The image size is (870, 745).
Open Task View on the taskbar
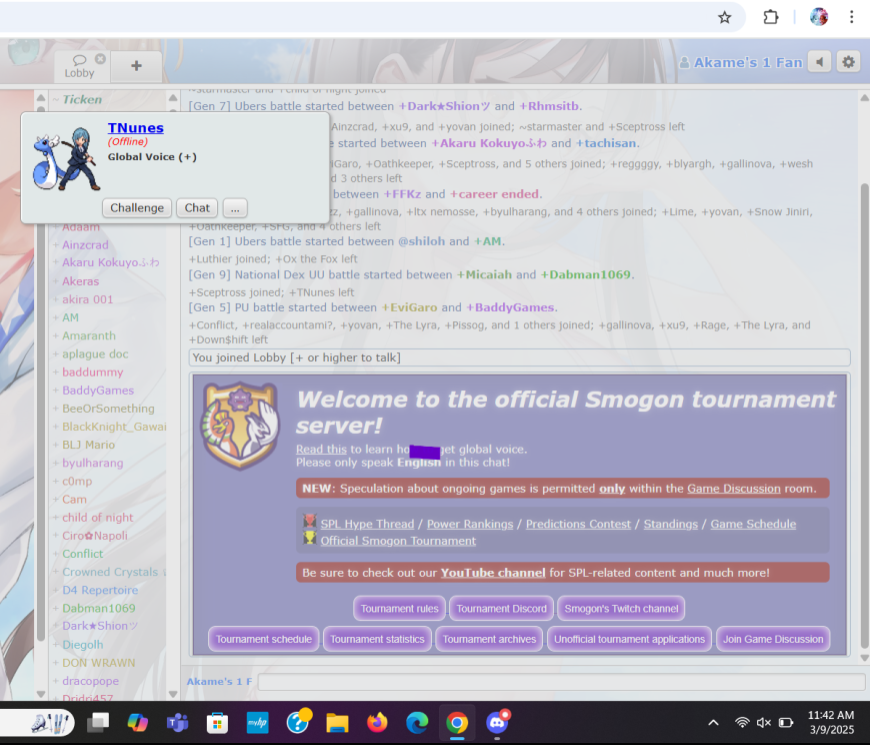[x=98, y=722]
